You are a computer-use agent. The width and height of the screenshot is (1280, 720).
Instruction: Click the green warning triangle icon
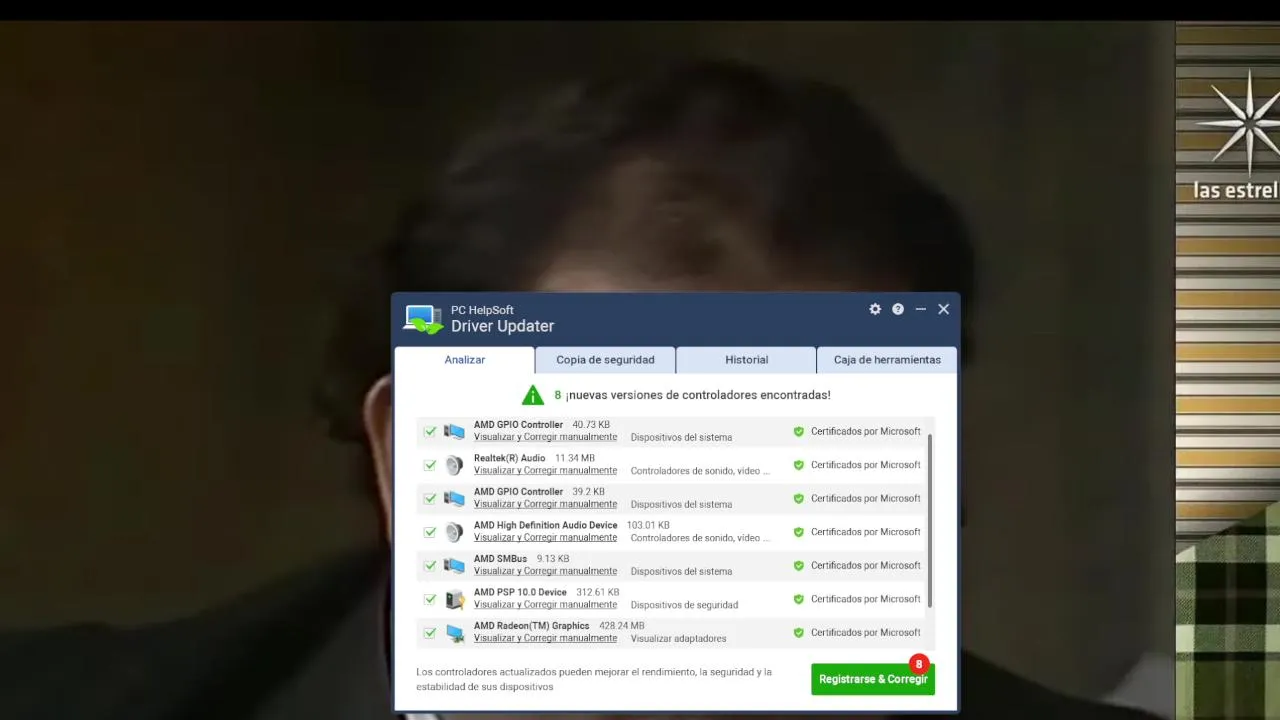coord(533,395)
